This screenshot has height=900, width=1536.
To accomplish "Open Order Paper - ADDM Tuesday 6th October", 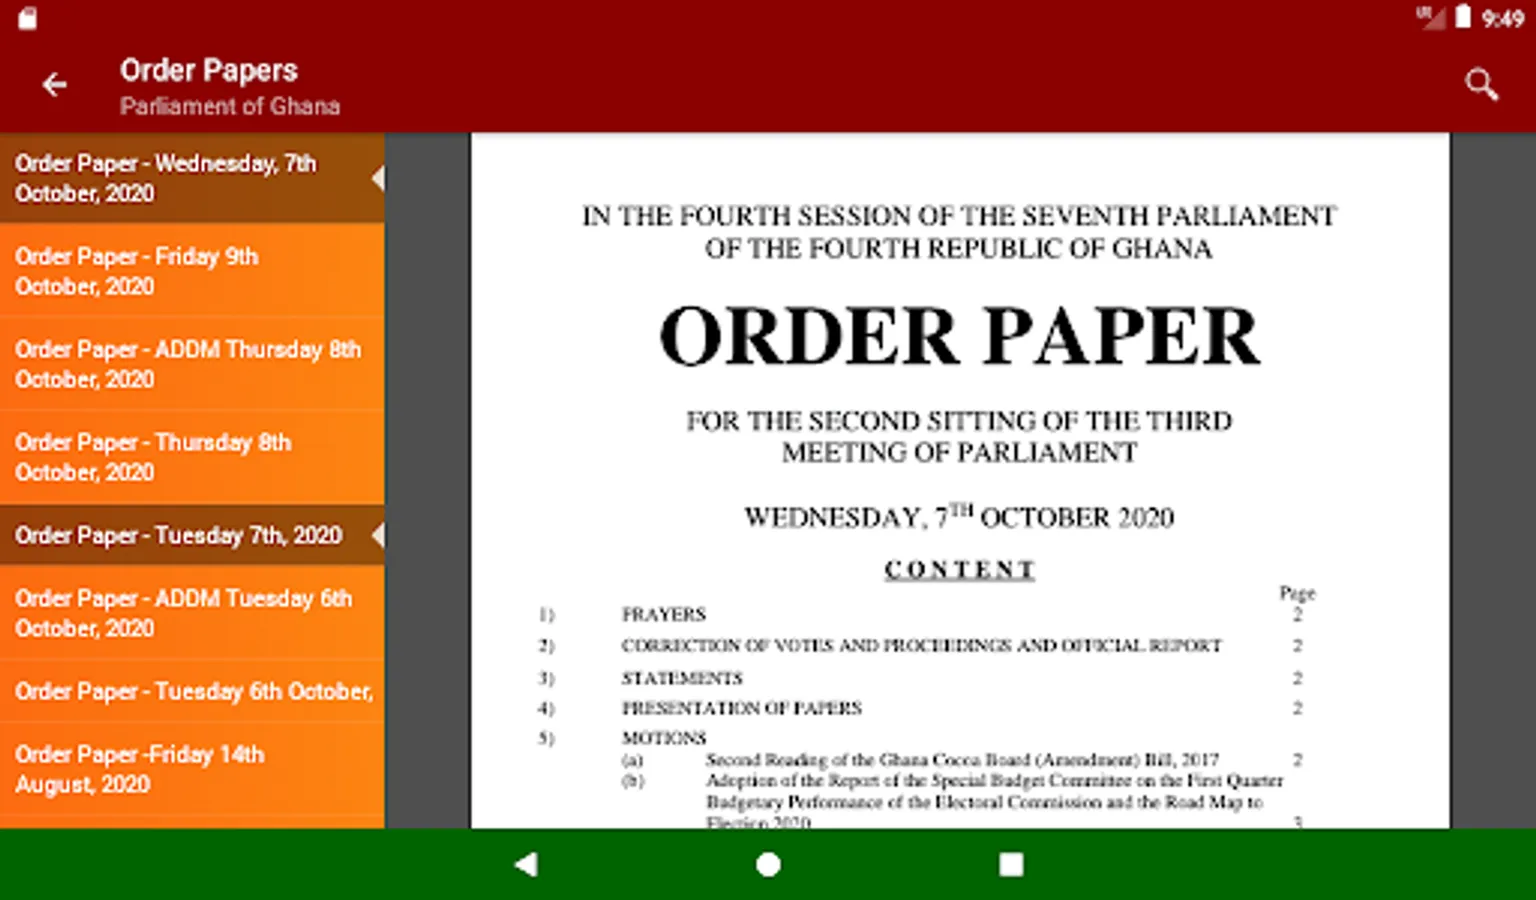I will [192, 613].
